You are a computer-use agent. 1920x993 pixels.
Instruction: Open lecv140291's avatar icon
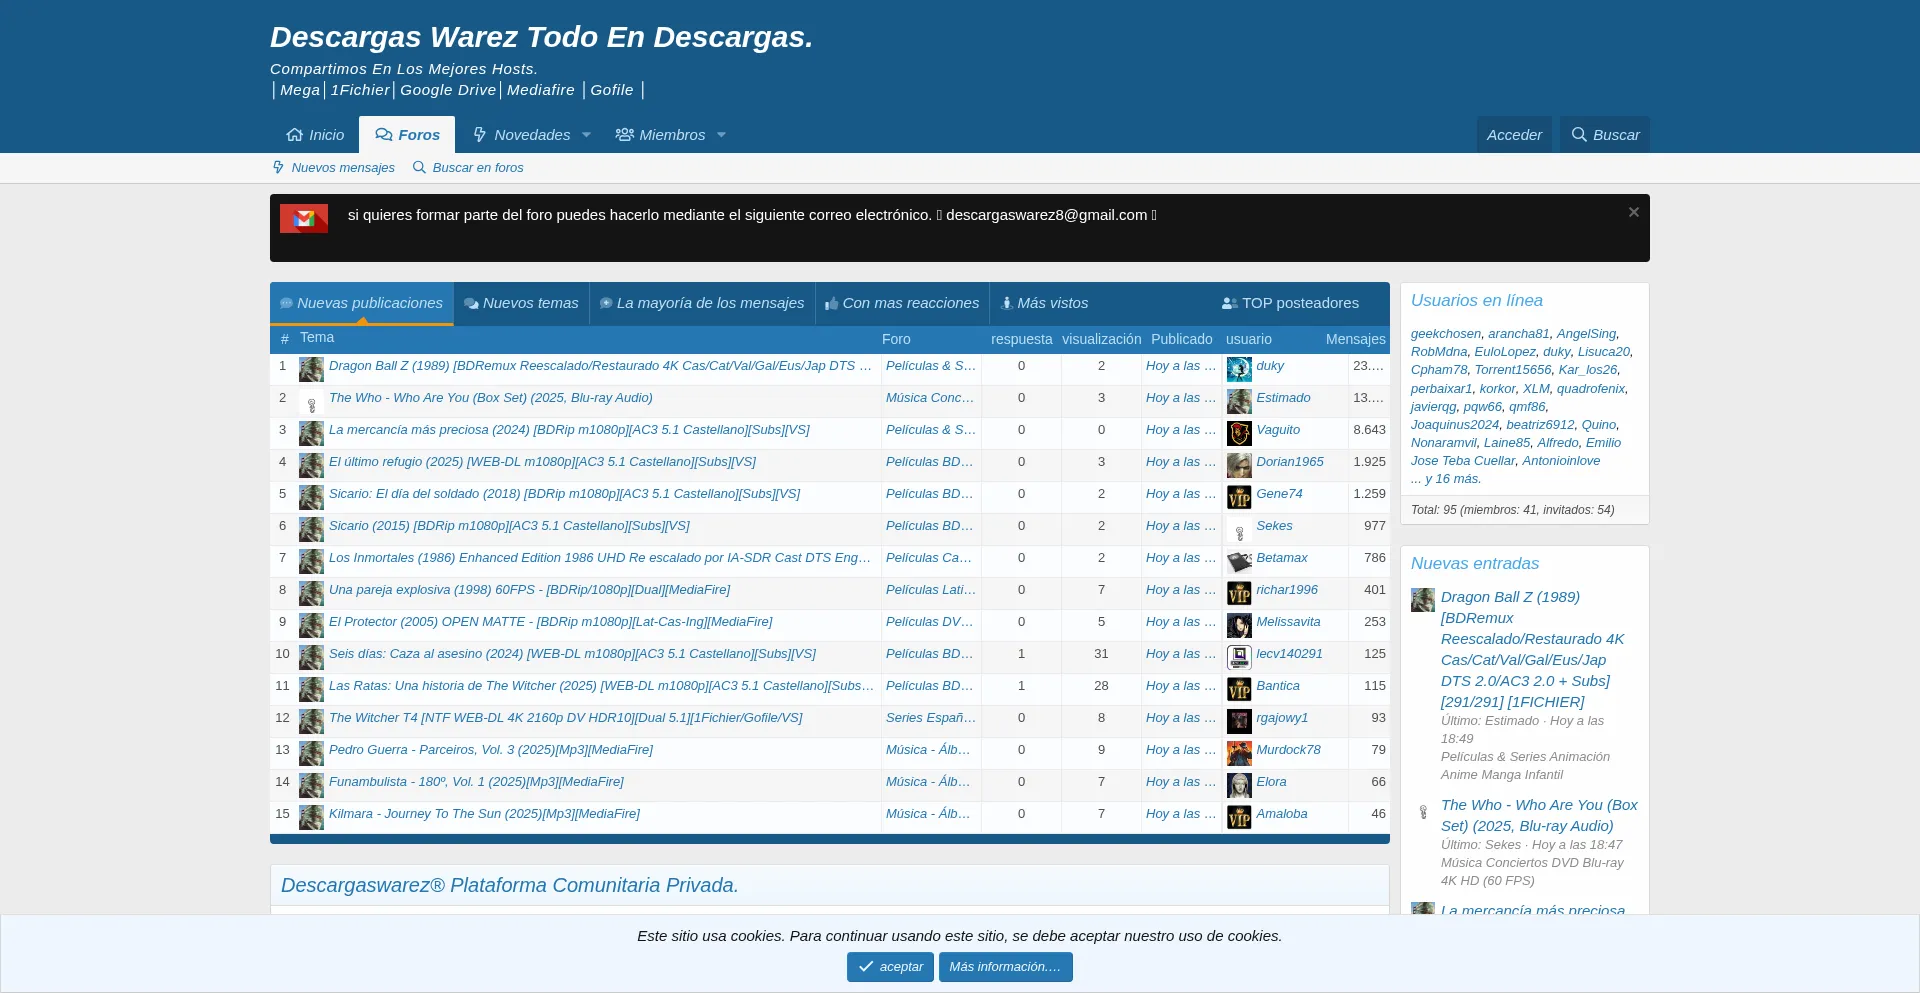click(x=1239, y=657)
